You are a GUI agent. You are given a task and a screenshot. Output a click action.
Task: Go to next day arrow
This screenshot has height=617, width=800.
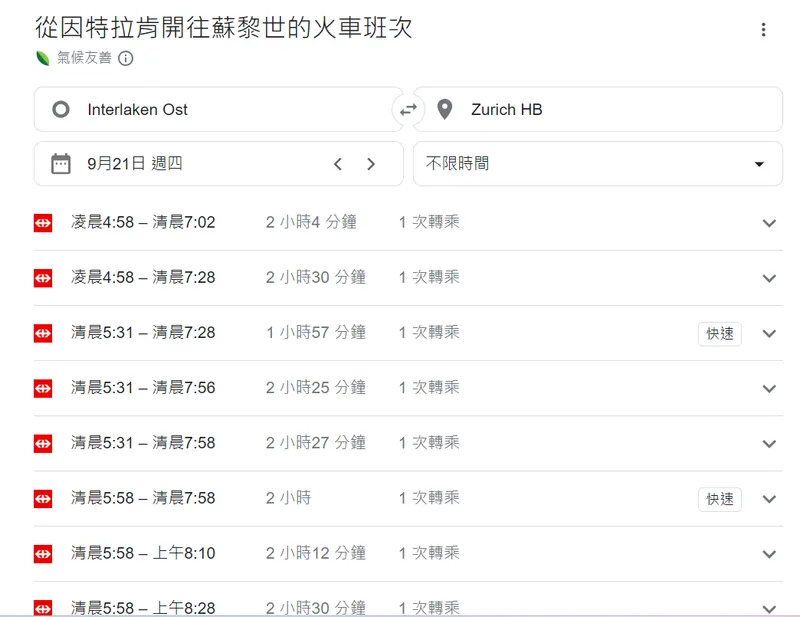[371, 164]
